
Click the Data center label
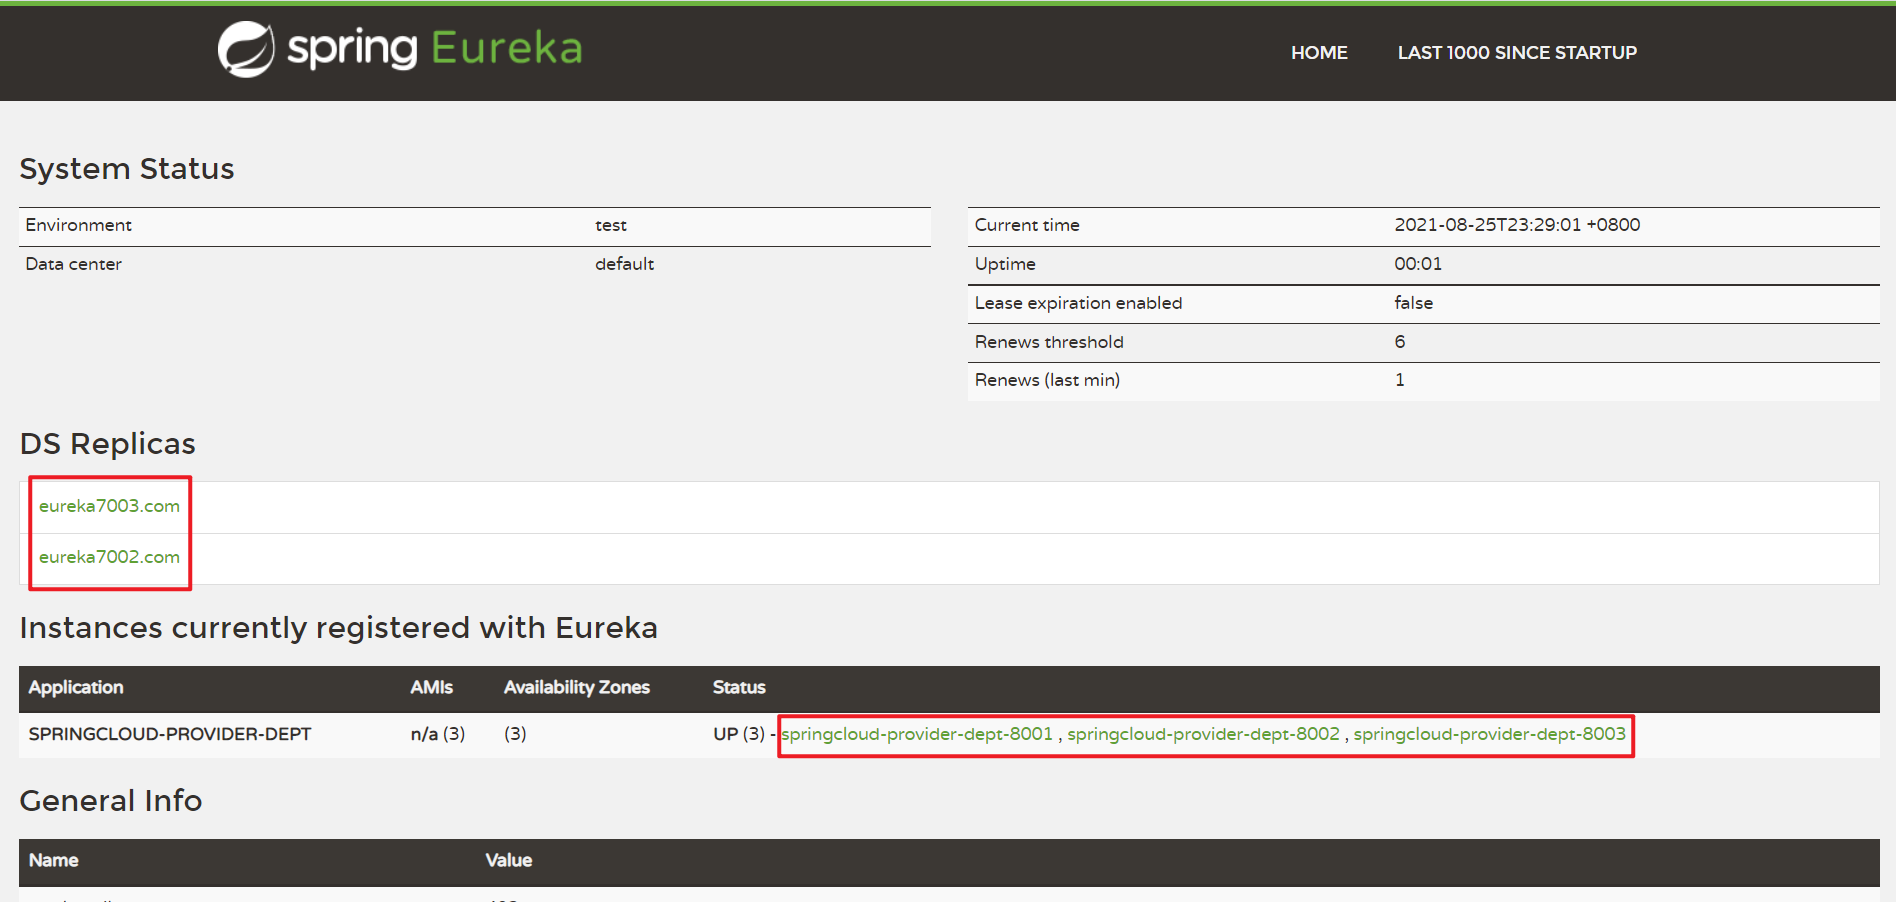coord(73,264)
